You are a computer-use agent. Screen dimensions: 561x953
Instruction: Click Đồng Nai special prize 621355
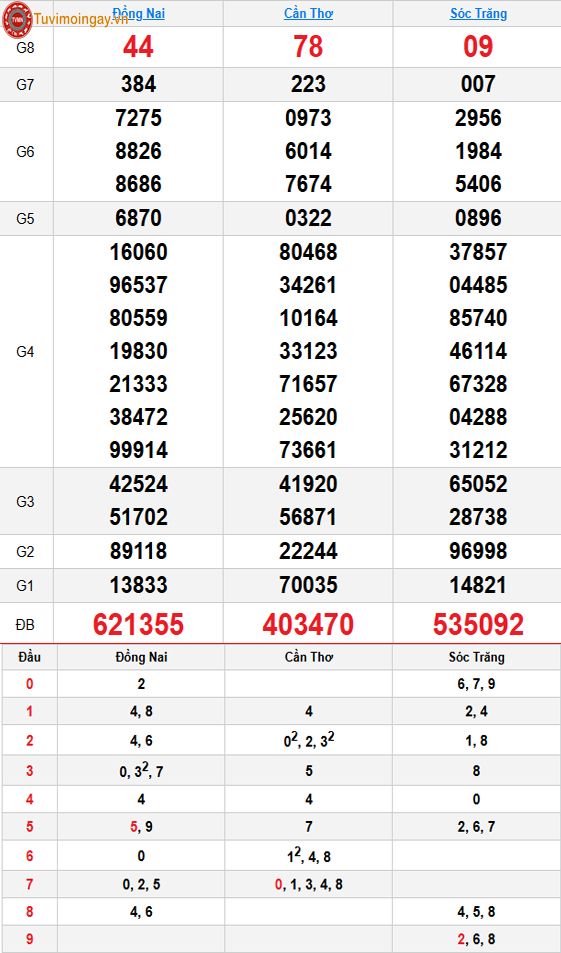pyautogui.click(x=139, y=624)
